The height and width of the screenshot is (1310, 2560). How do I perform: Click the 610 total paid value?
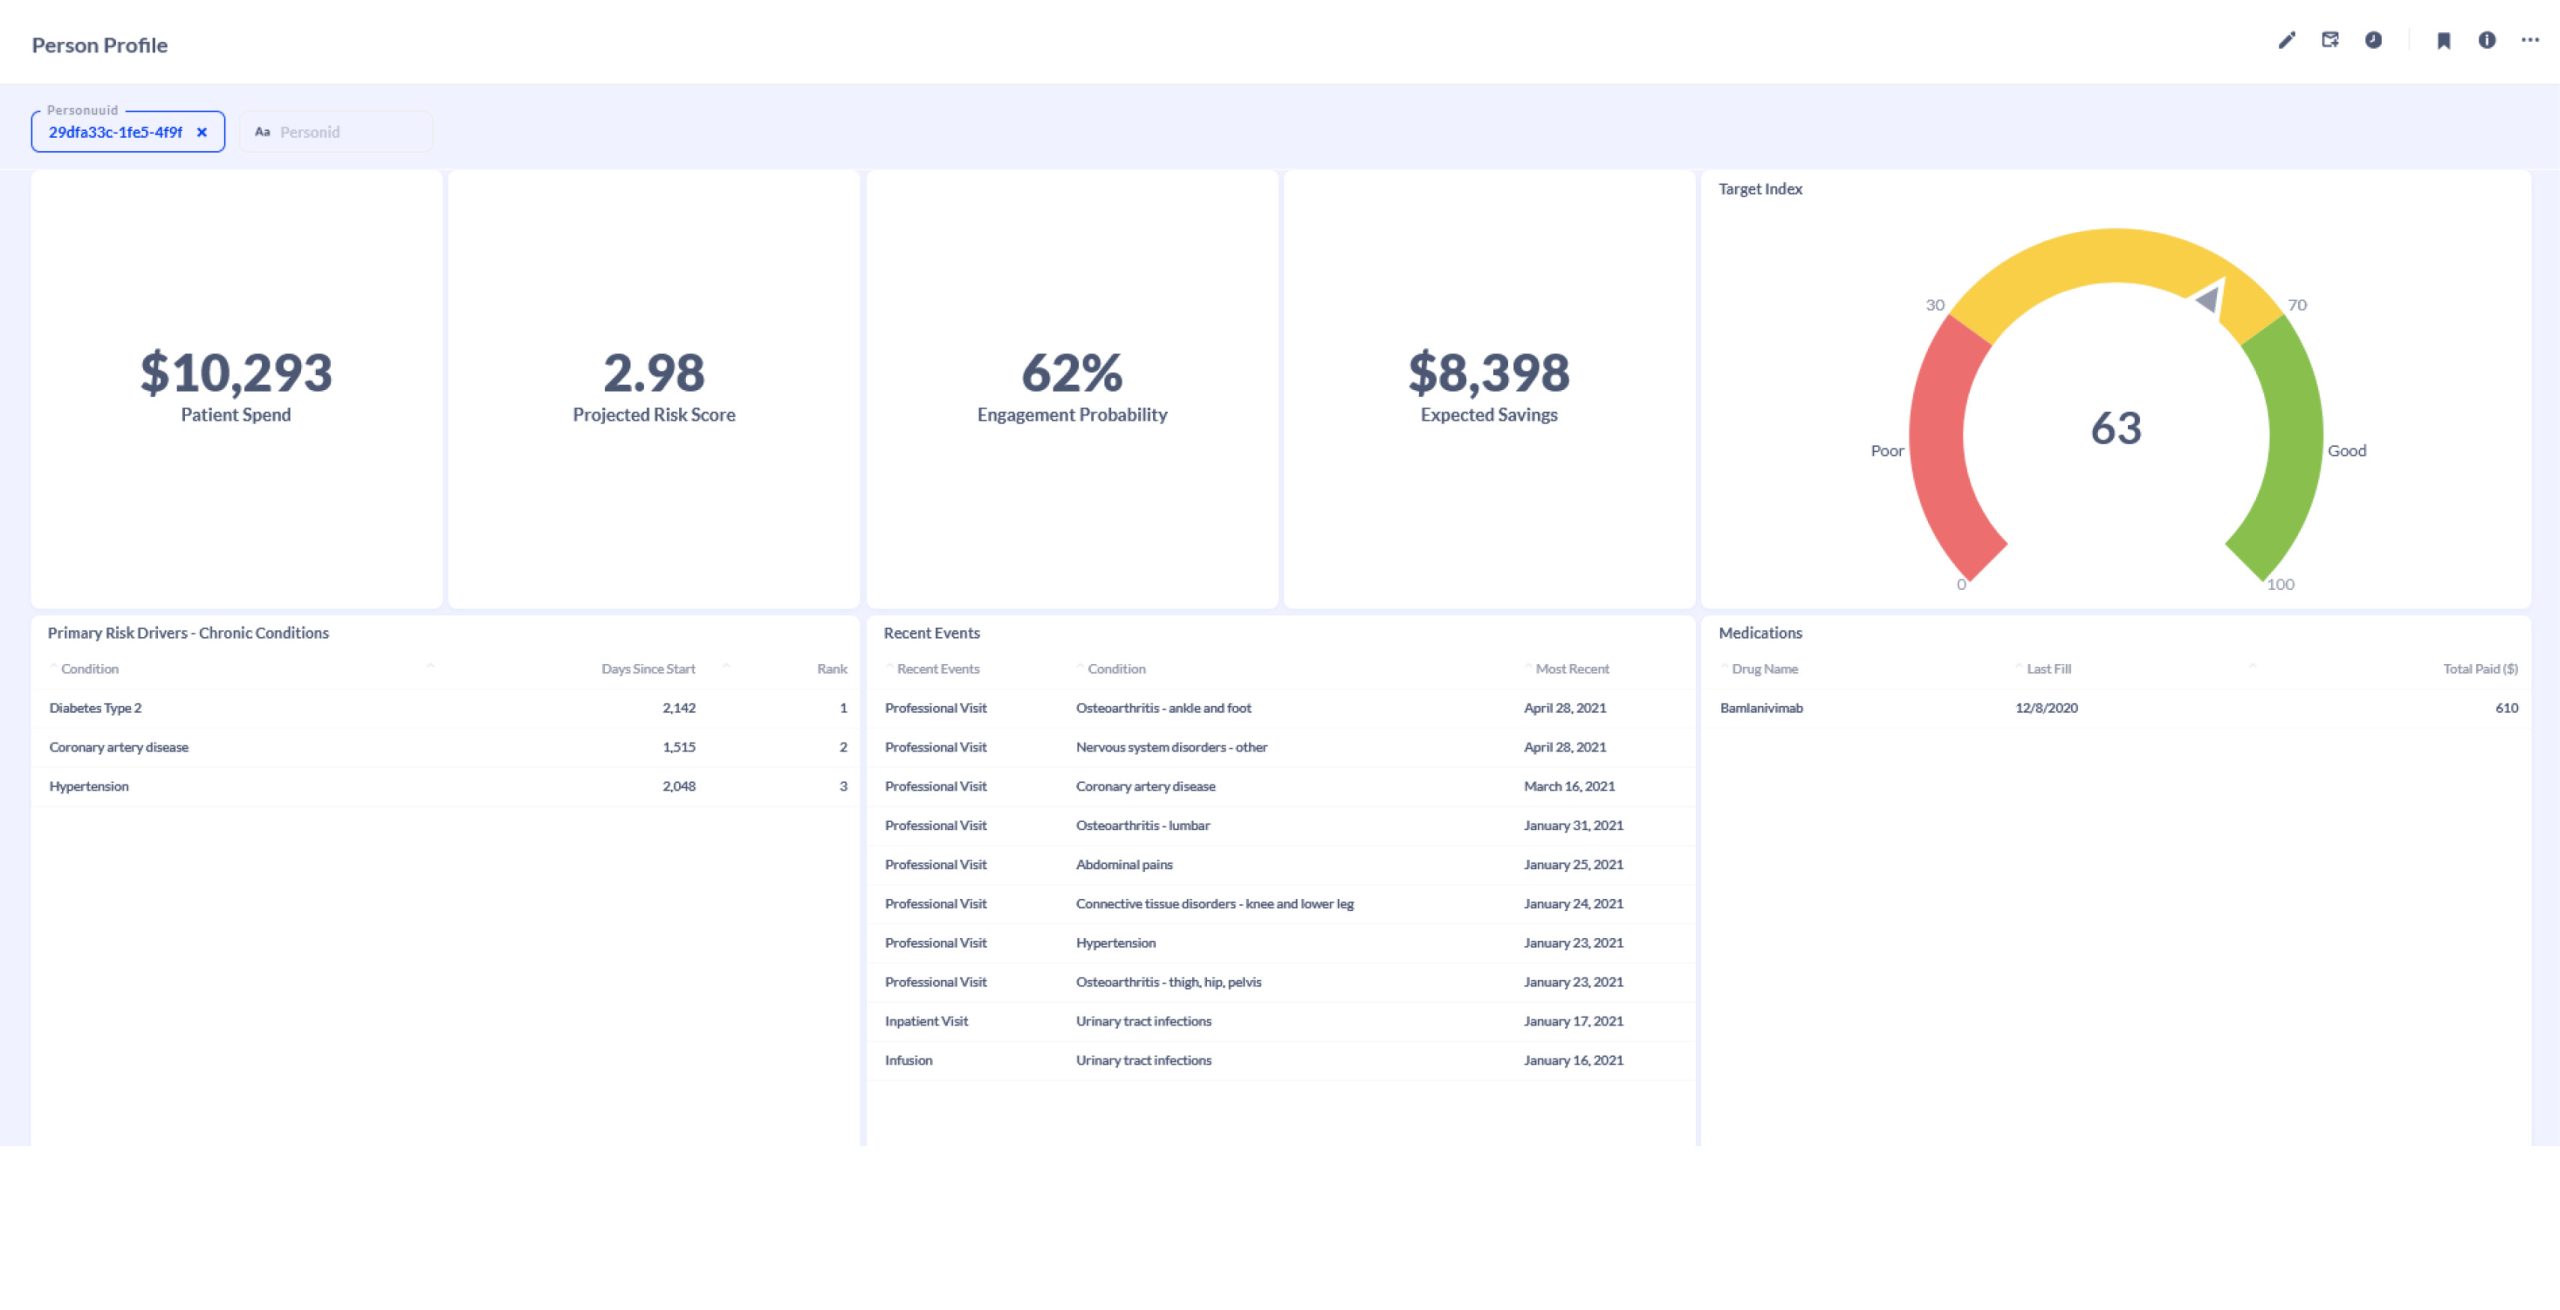pyautogui.click(x=2506, y=708)
